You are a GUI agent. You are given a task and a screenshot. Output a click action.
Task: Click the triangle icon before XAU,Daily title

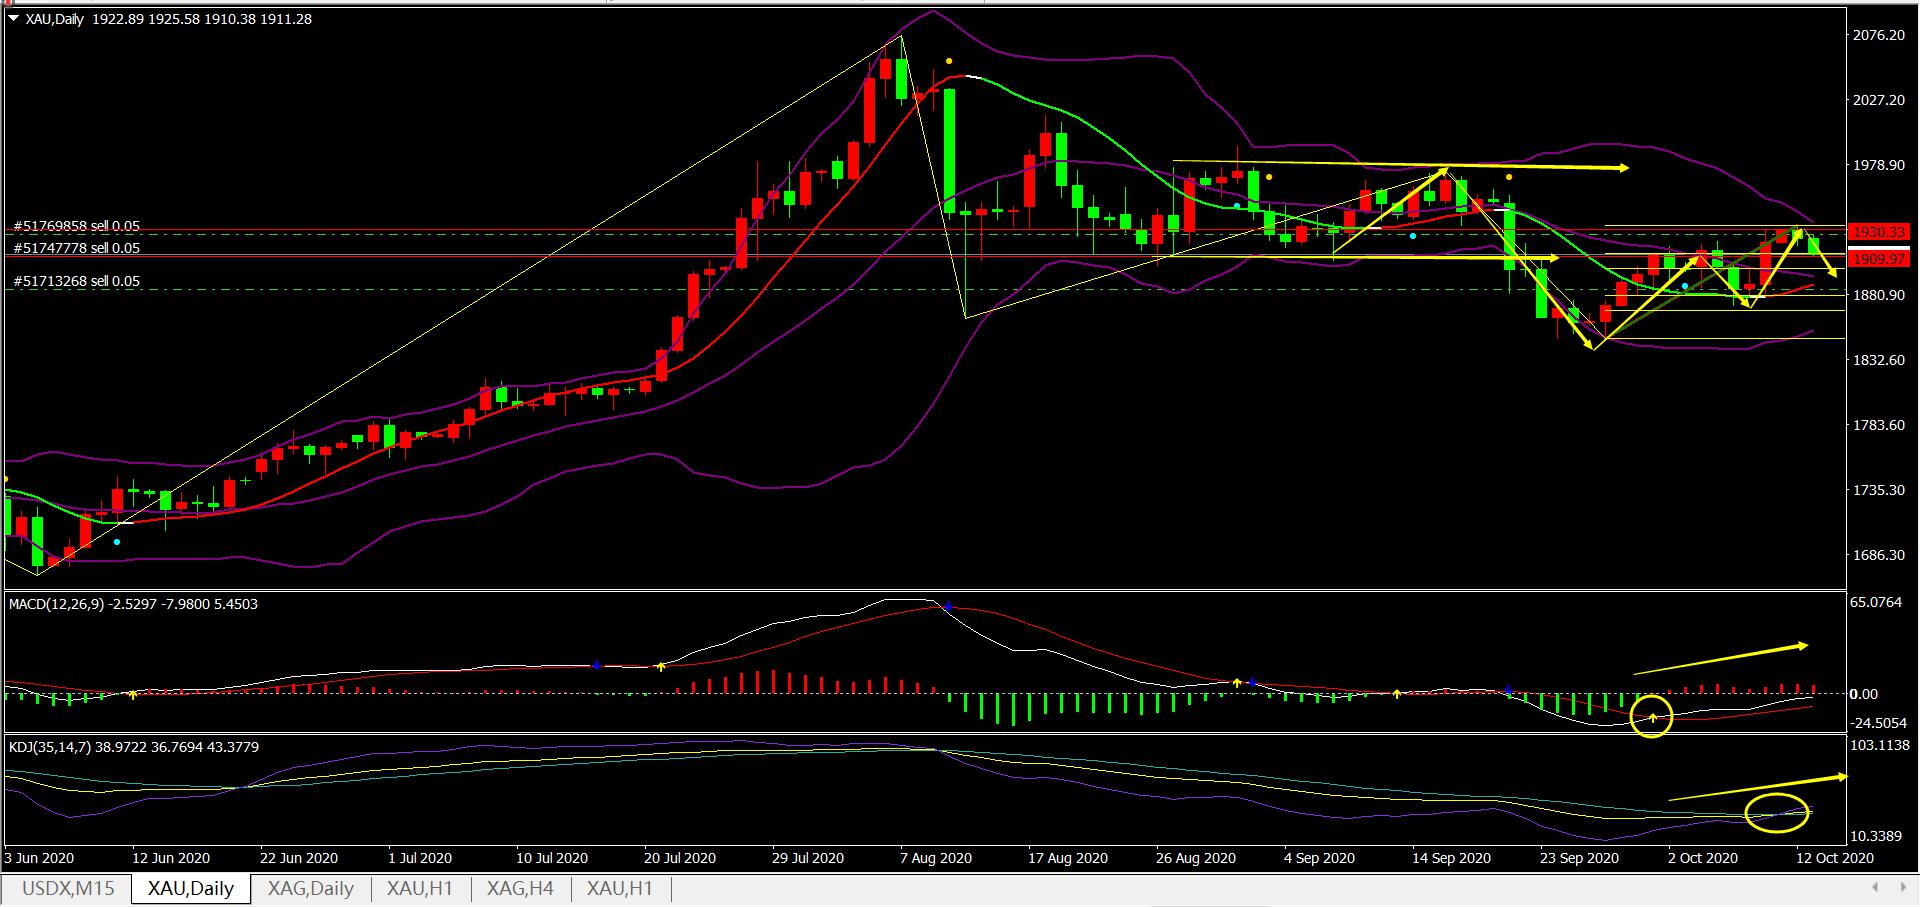[12, 19]
